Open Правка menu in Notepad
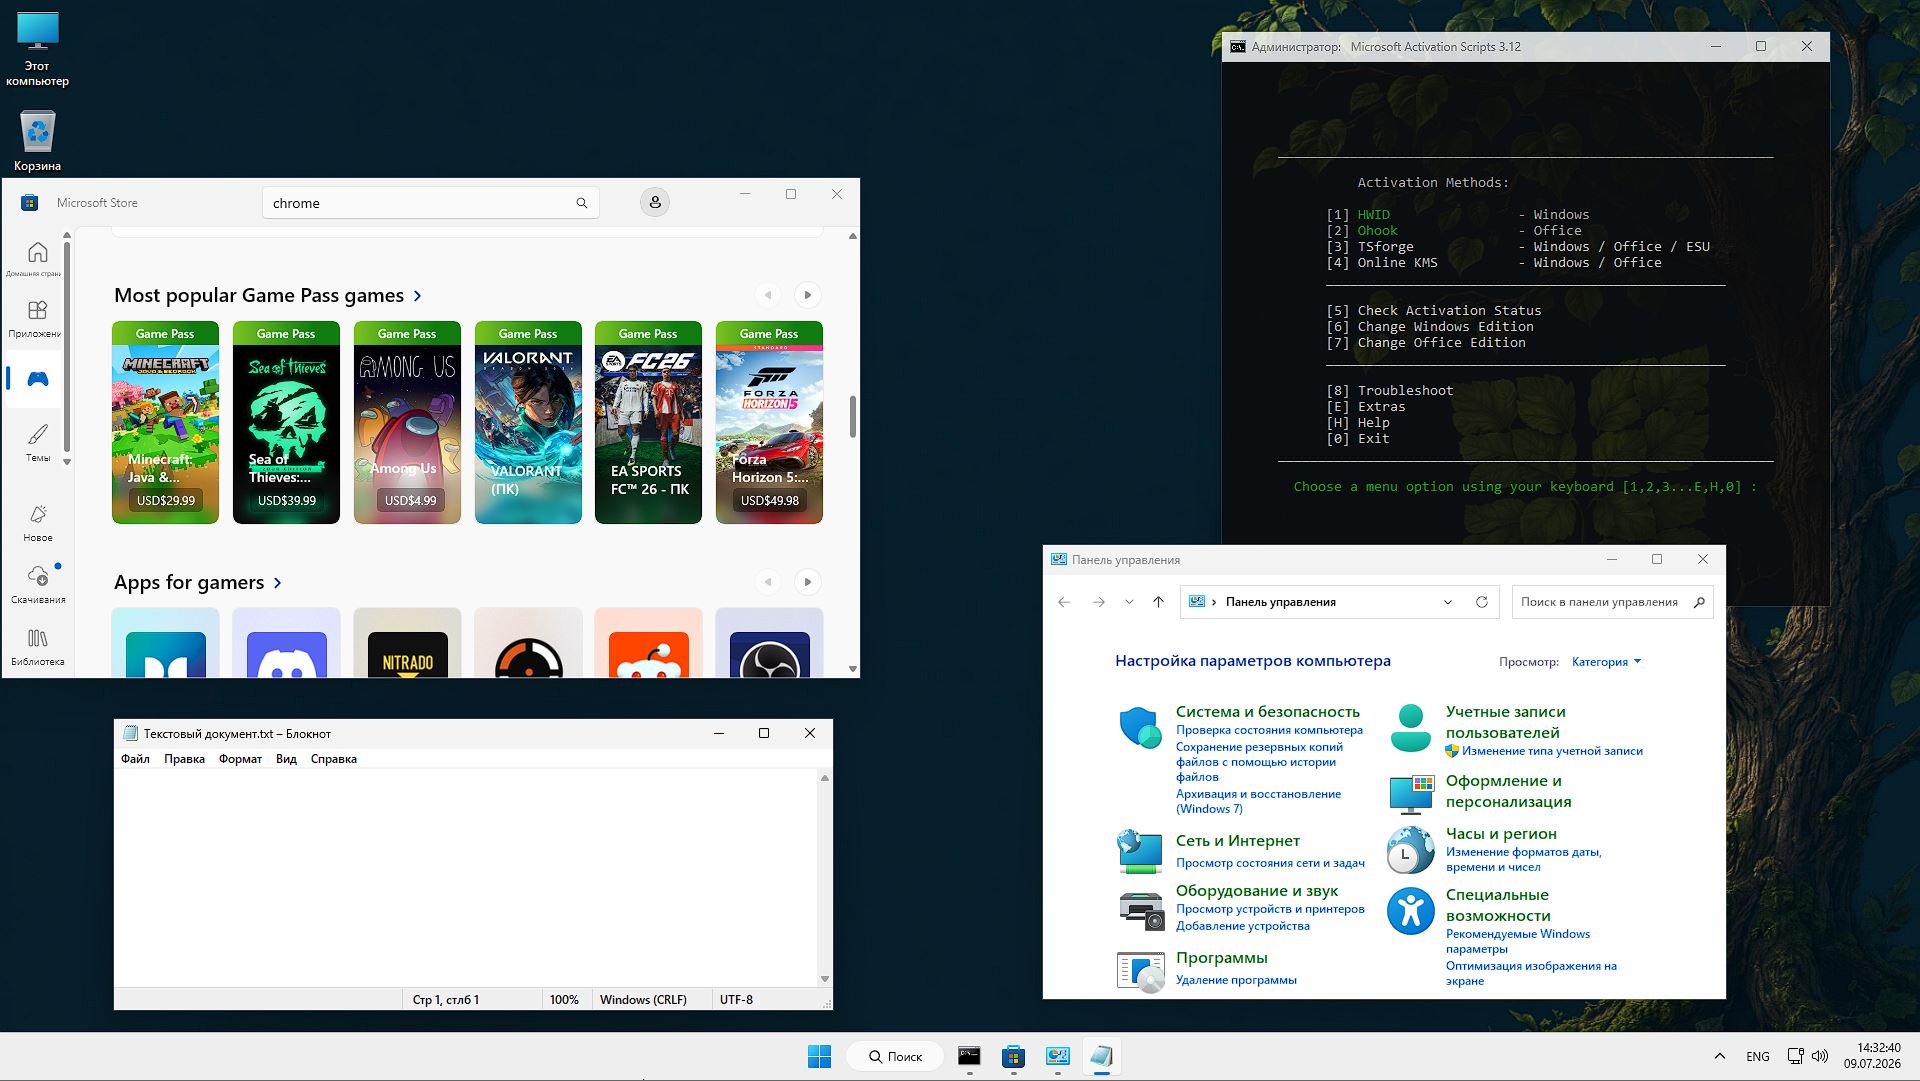This screenshot has width=1920, height=1081. click(x=184, y=759)
